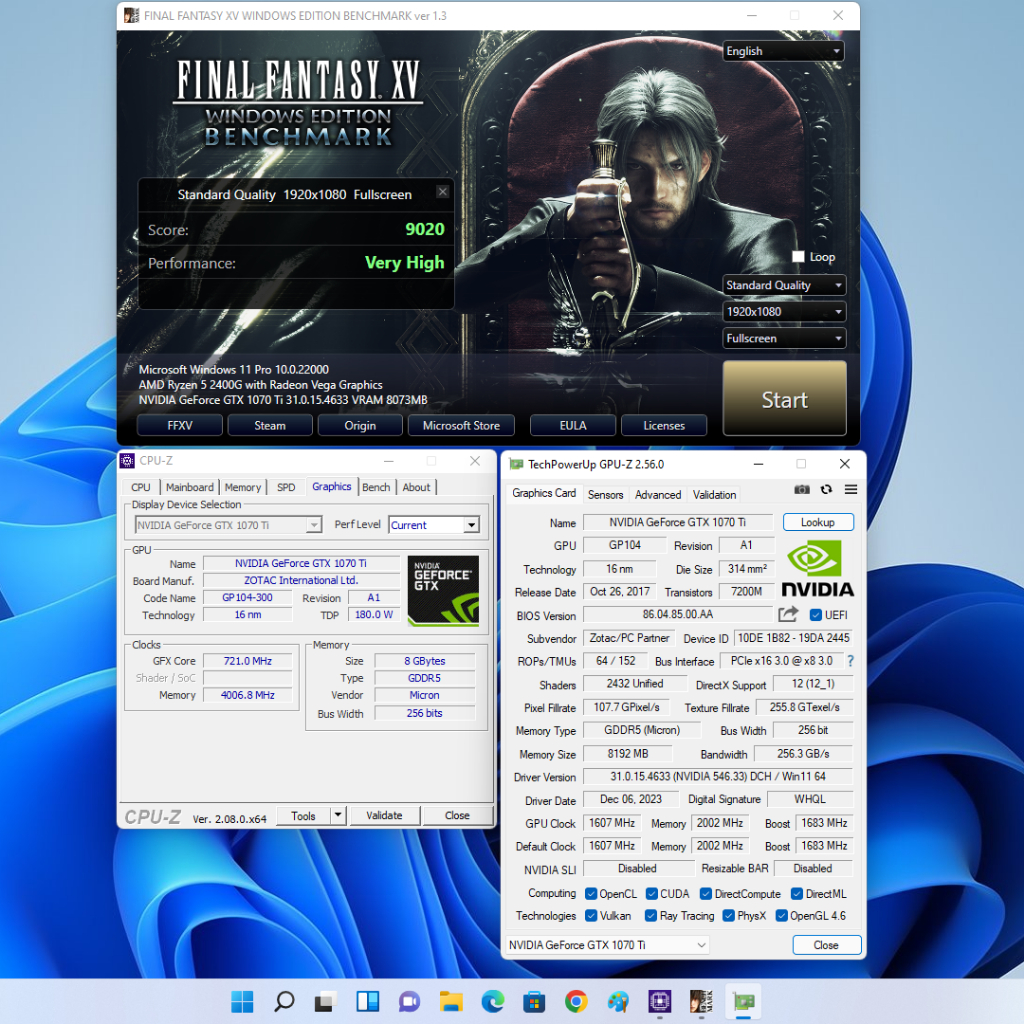Click the GPU-Z refresh icon
This screenshot has height=1024, width=1024.
(826, 490)
